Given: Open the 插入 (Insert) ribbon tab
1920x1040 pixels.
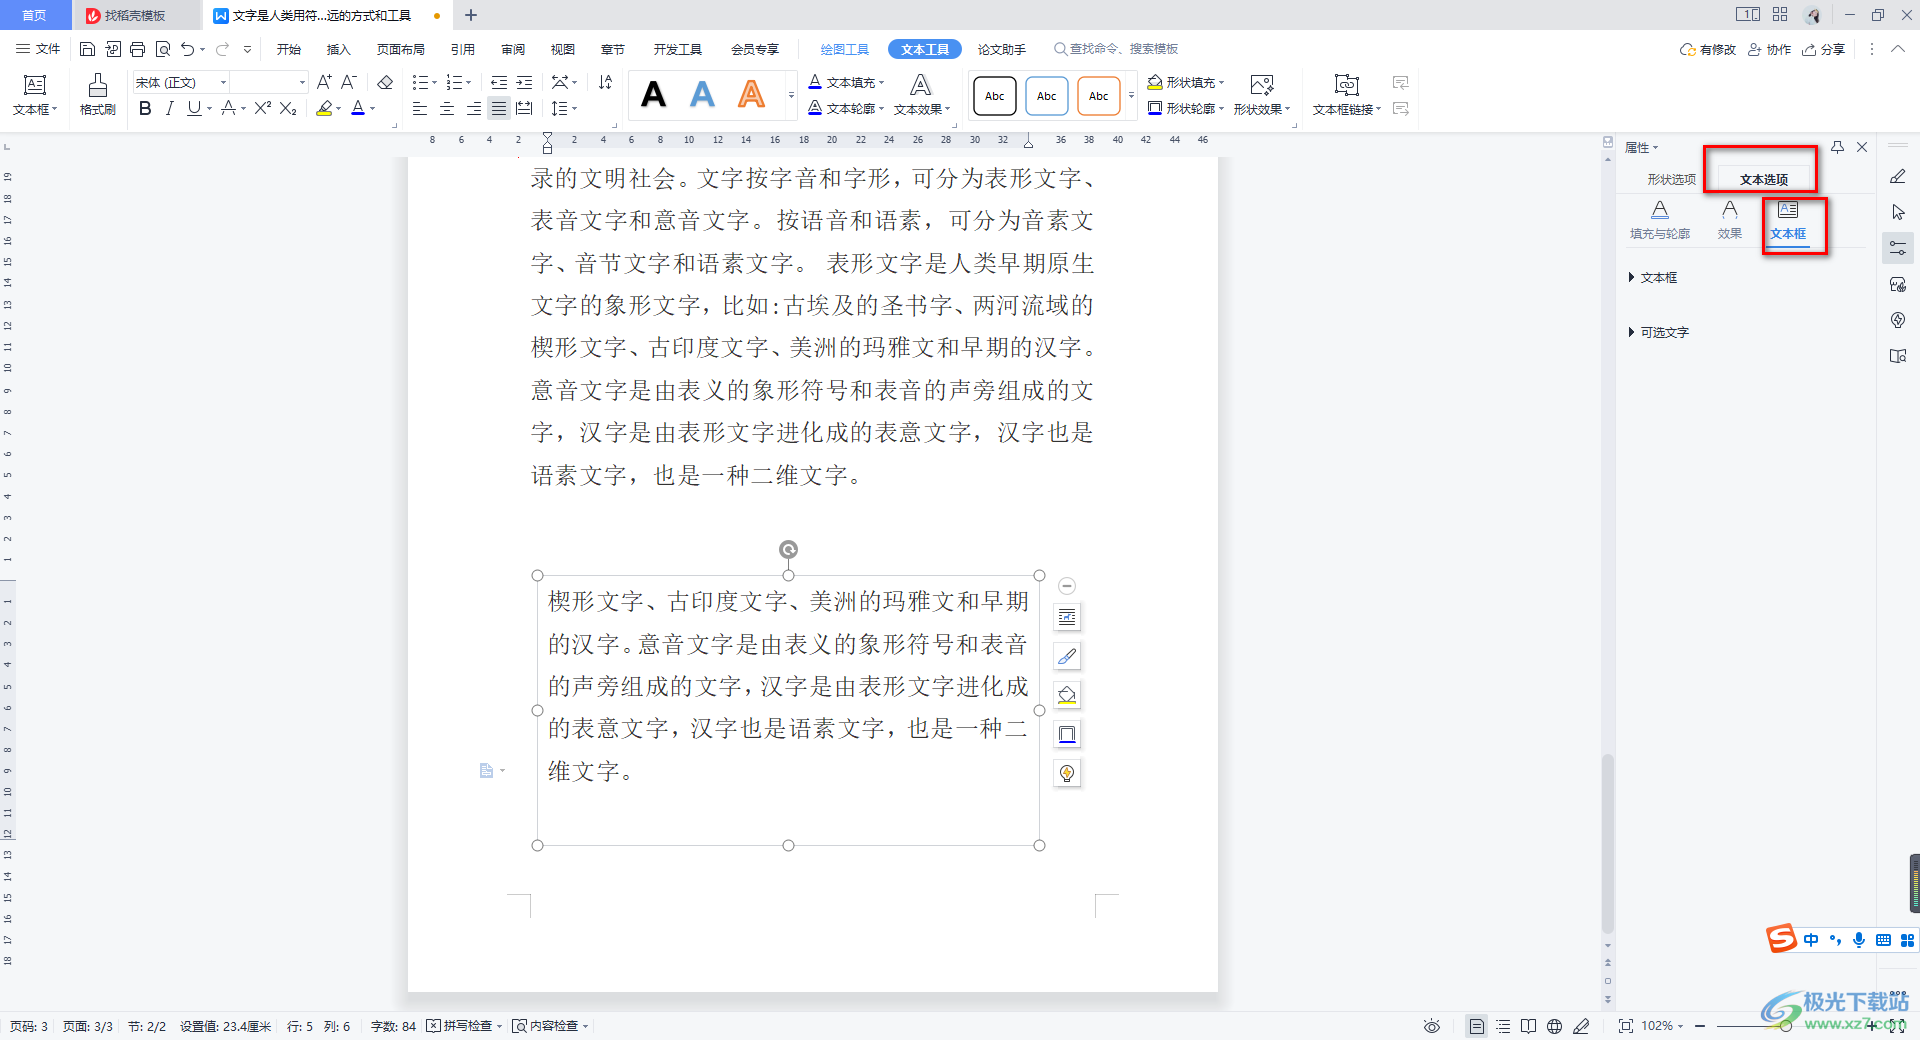Looking at the screenshot, I should coord(339,49).
